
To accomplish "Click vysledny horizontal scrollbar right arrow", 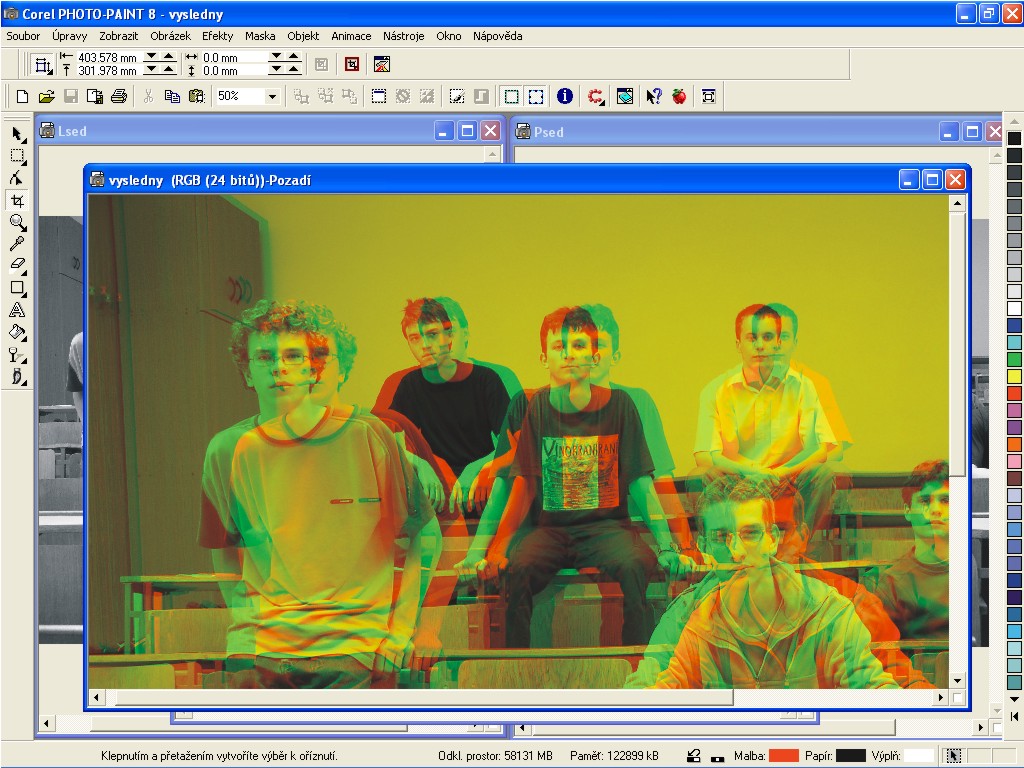I will pyautogui.click(x=940, y=697).
